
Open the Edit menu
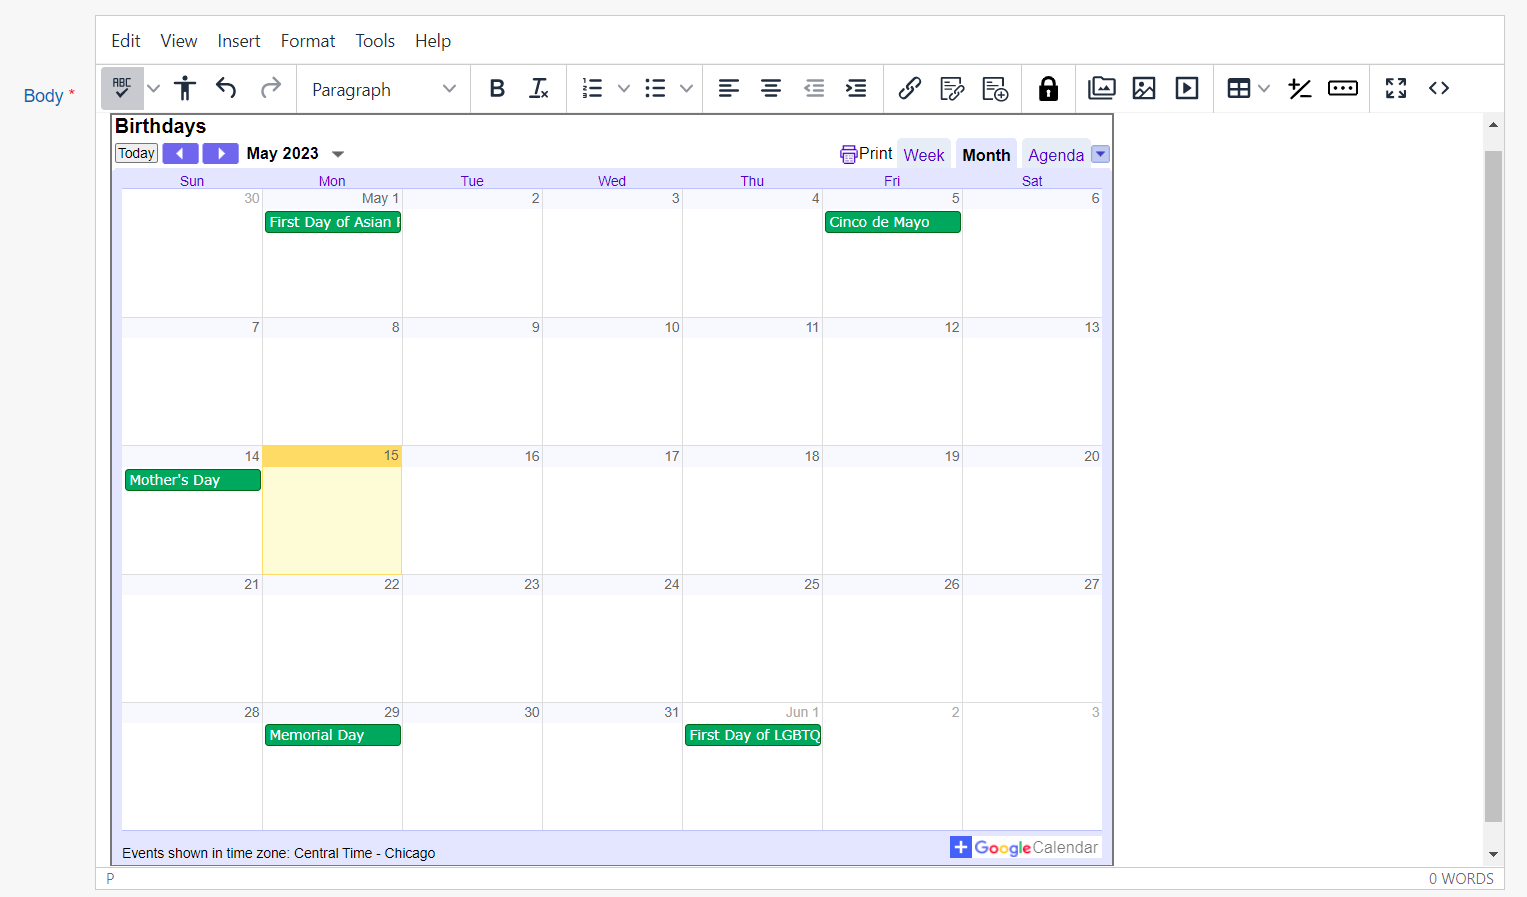tap(126, 41)
